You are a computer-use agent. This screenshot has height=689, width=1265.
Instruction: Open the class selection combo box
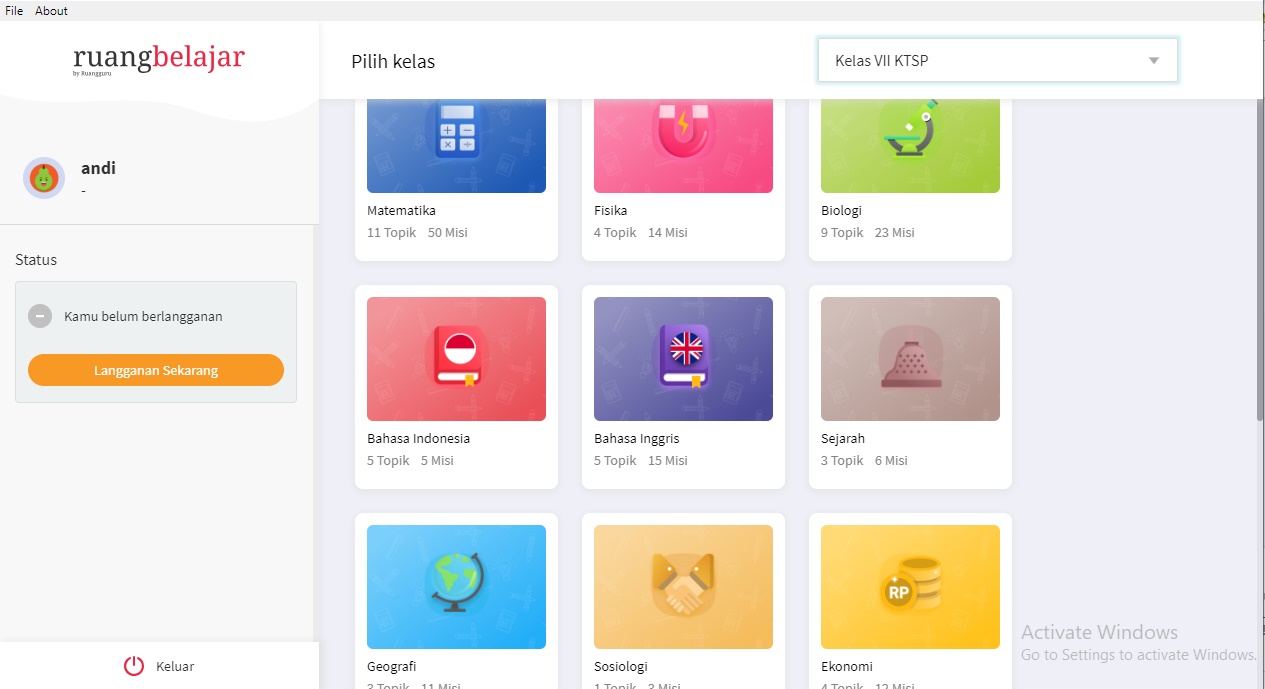[x=998, y=60]
